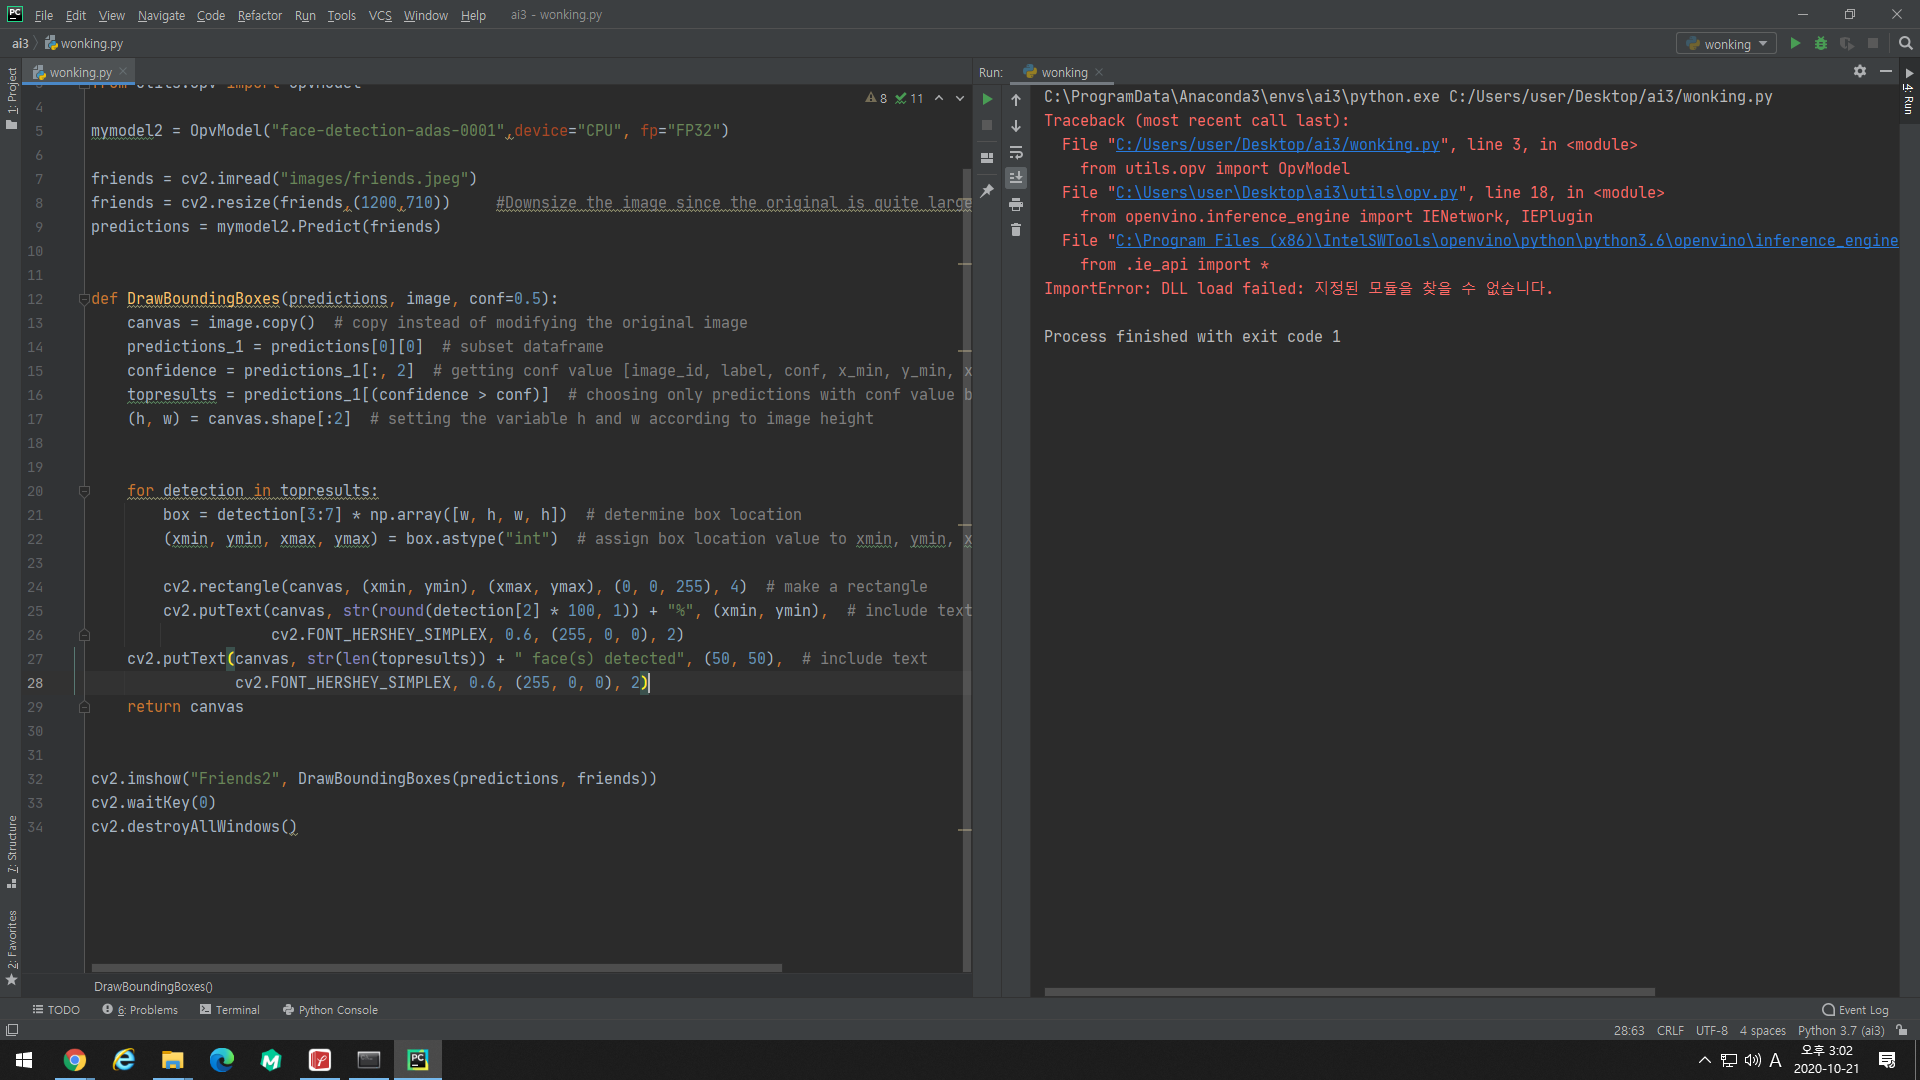Click the wonking.py traceback file link
Image resolution: width=1920 pixels, height=1080 pixels.
tap(1277, 145)
